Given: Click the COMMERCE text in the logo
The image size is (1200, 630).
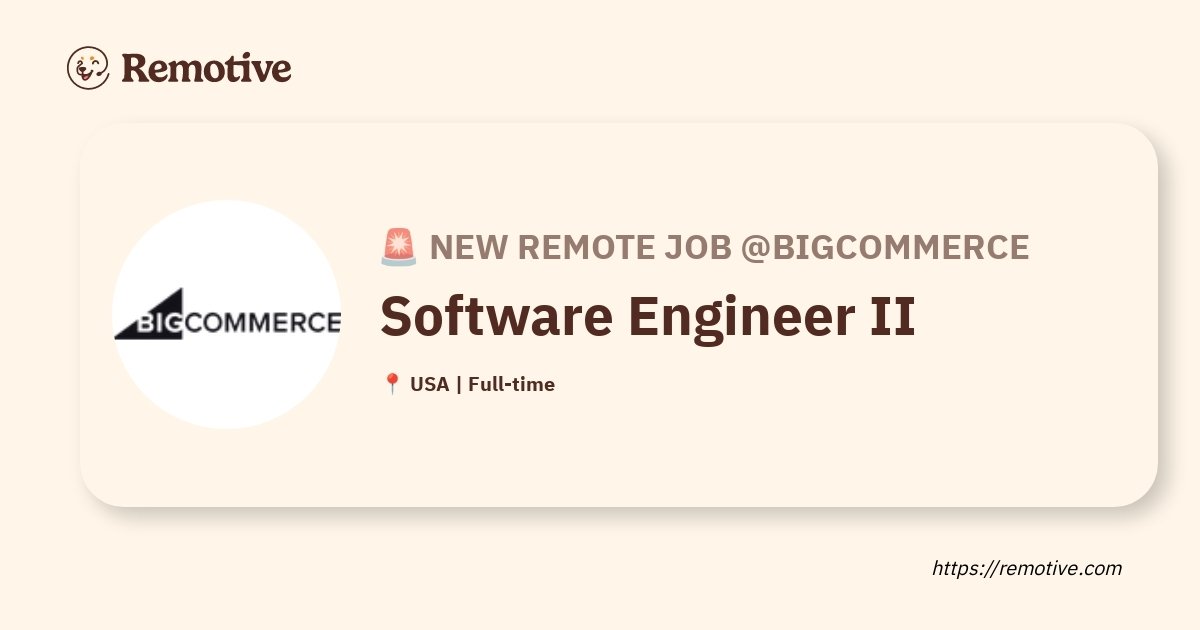Looking at the screenshot, I should (264, 322).
